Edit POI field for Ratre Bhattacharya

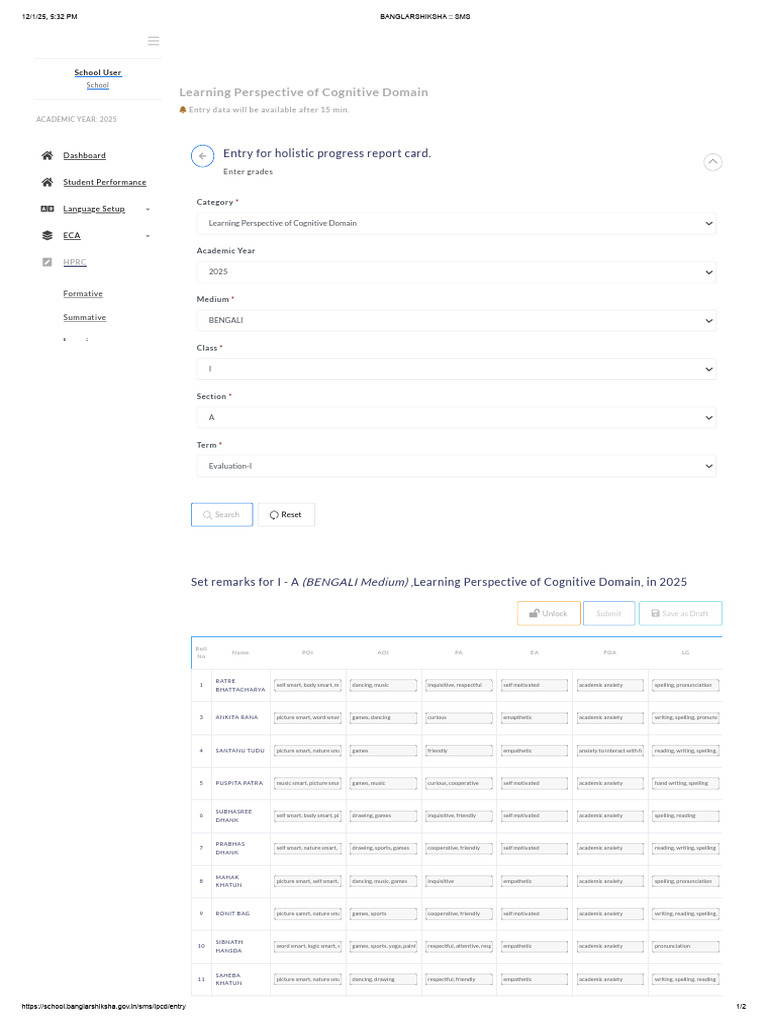pos(308,686)
